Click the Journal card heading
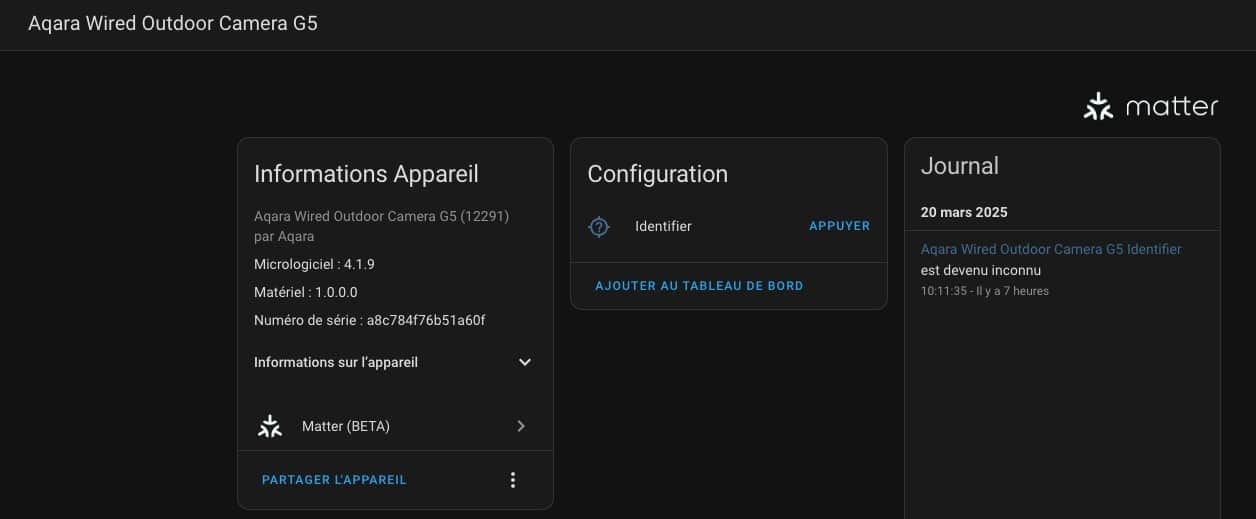1256x519 pixels. coord(960,166)
